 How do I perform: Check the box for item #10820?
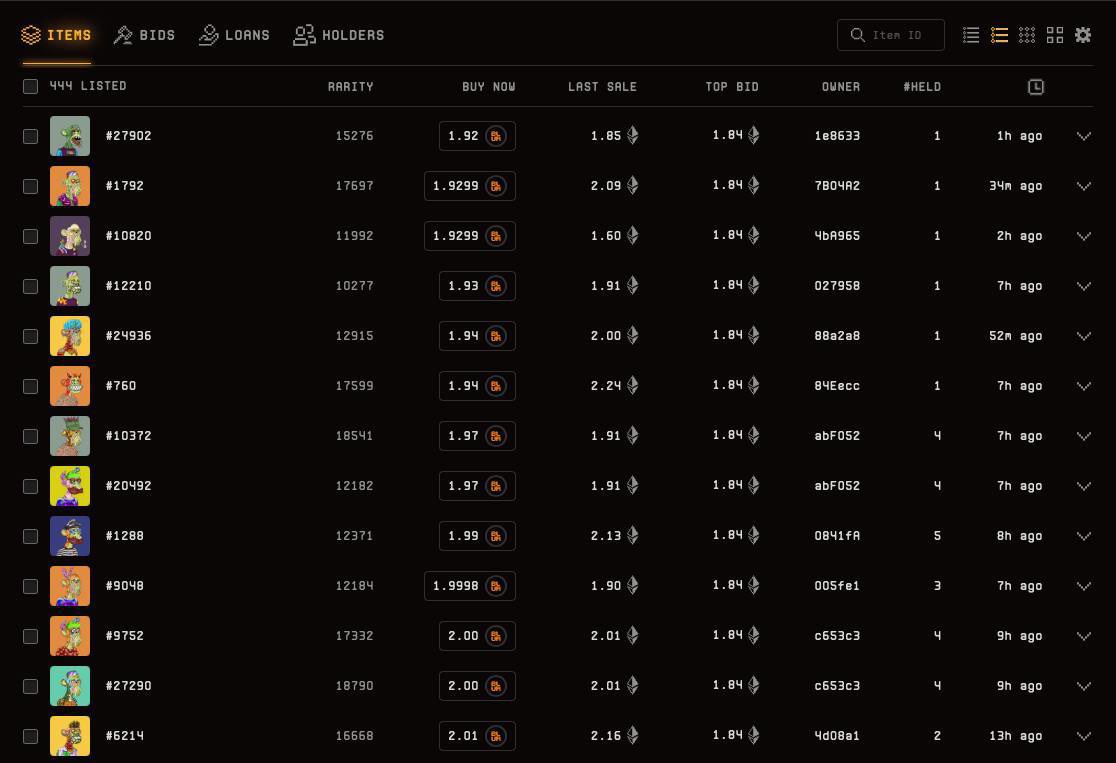click(30, 236)
